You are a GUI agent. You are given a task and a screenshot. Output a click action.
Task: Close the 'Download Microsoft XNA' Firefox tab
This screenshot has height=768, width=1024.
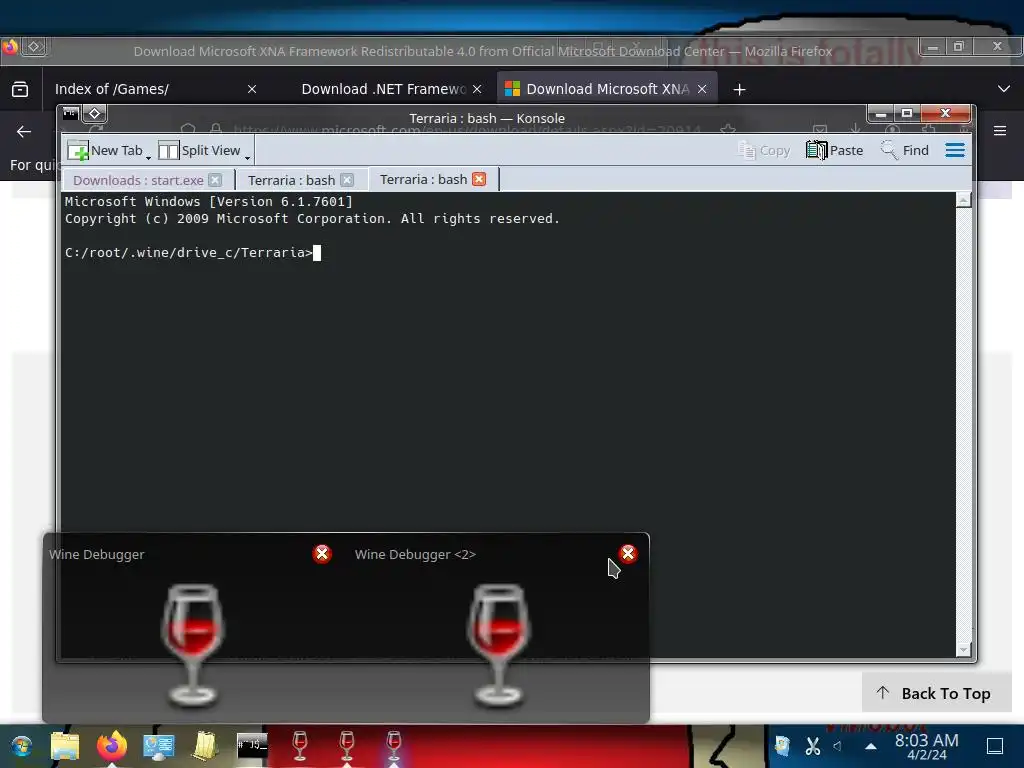click(x=702, y=89)
